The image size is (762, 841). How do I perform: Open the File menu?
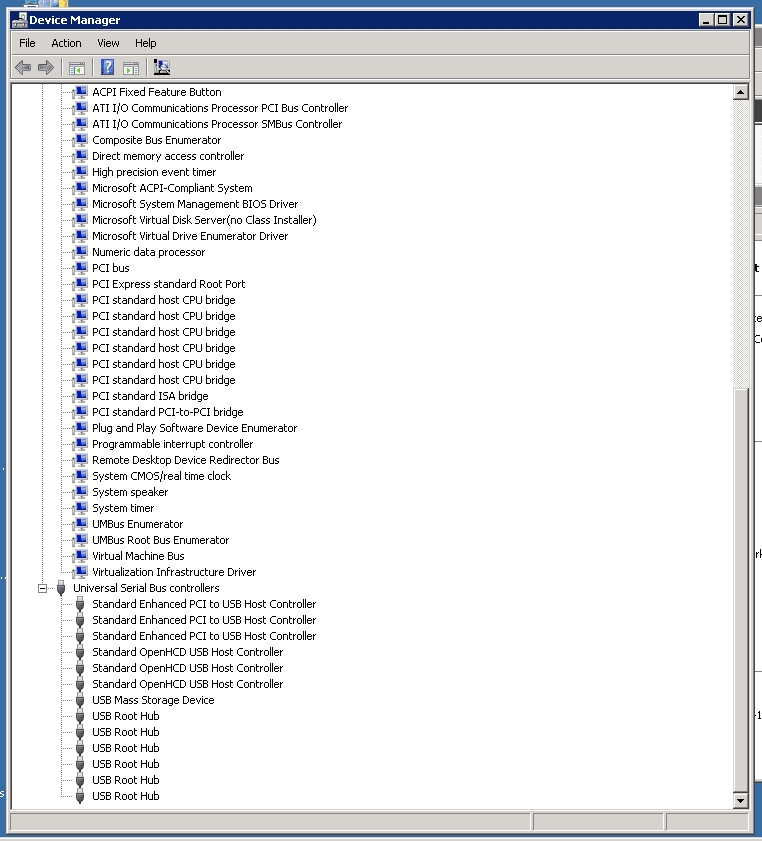(x=27, y=43)
